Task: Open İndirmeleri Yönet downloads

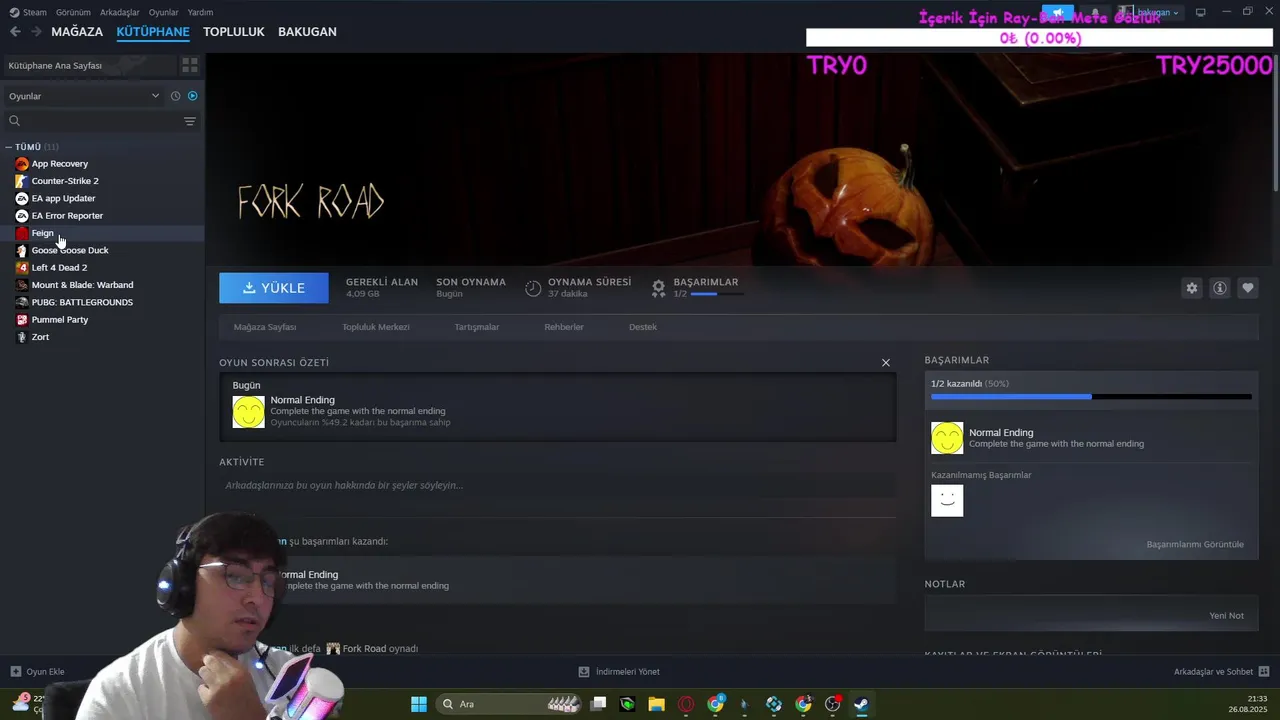Action: coord(619,672)
